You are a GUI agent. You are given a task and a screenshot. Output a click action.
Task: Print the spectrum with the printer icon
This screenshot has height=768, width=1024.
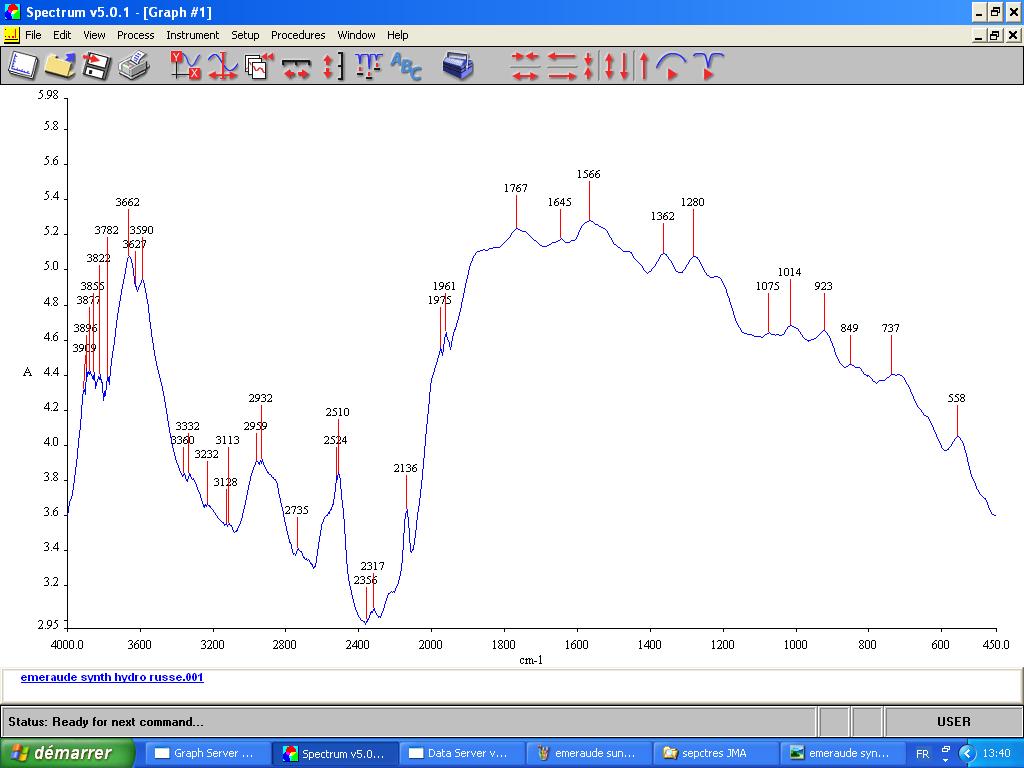pos(133,66)
